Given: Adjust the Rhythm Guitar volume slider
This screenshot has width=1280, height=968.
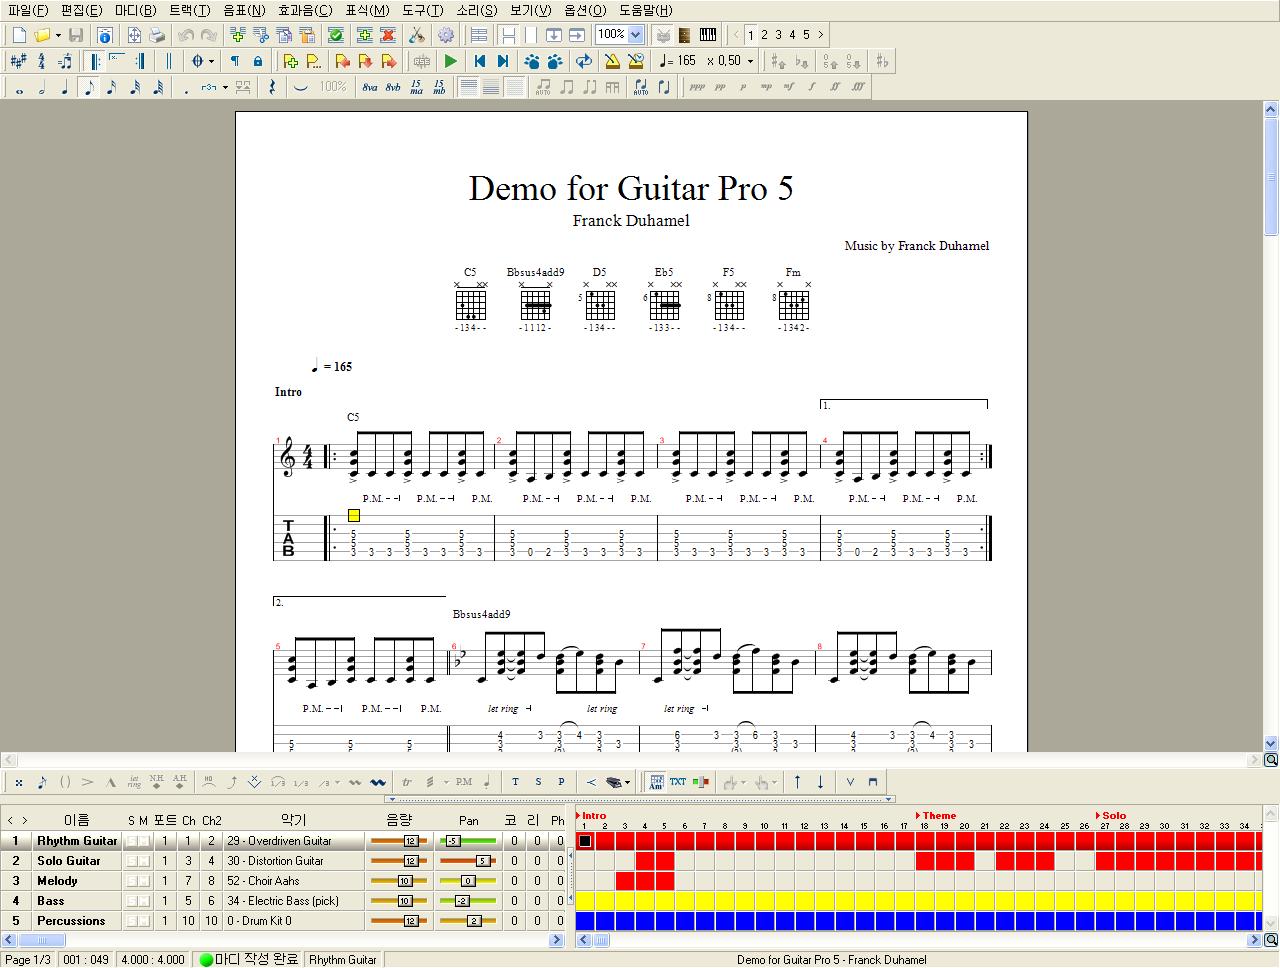Looking at the screenshot, I should [x=398, y=841].
